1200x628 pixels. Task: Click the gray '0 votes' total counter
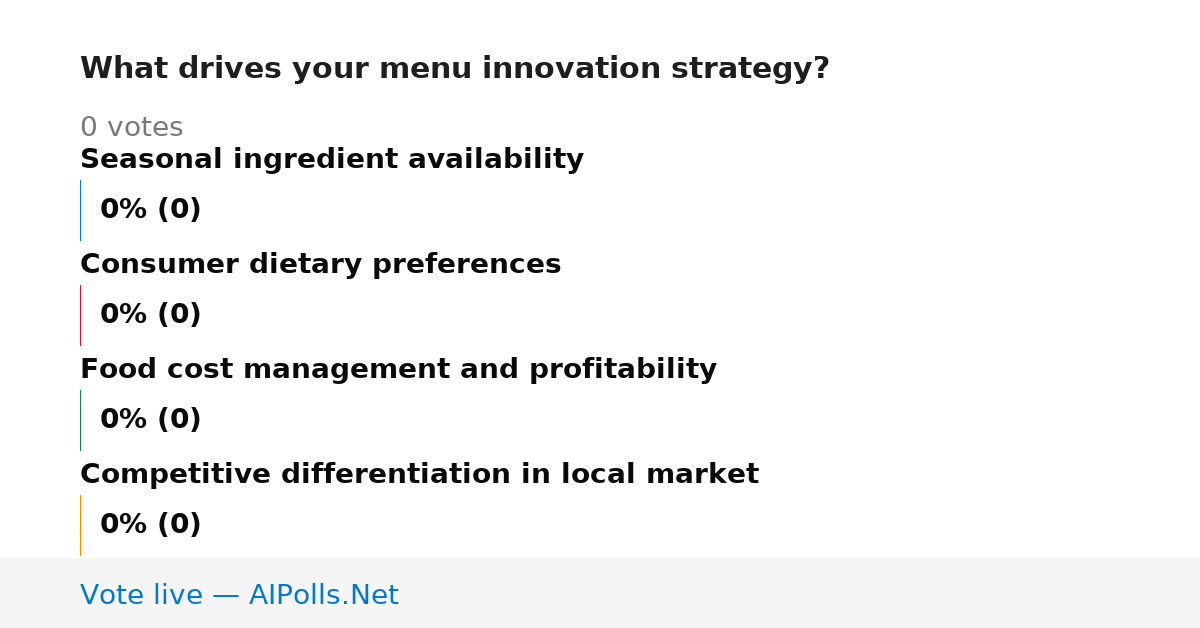pyautogui.click(x=131, y=128)
